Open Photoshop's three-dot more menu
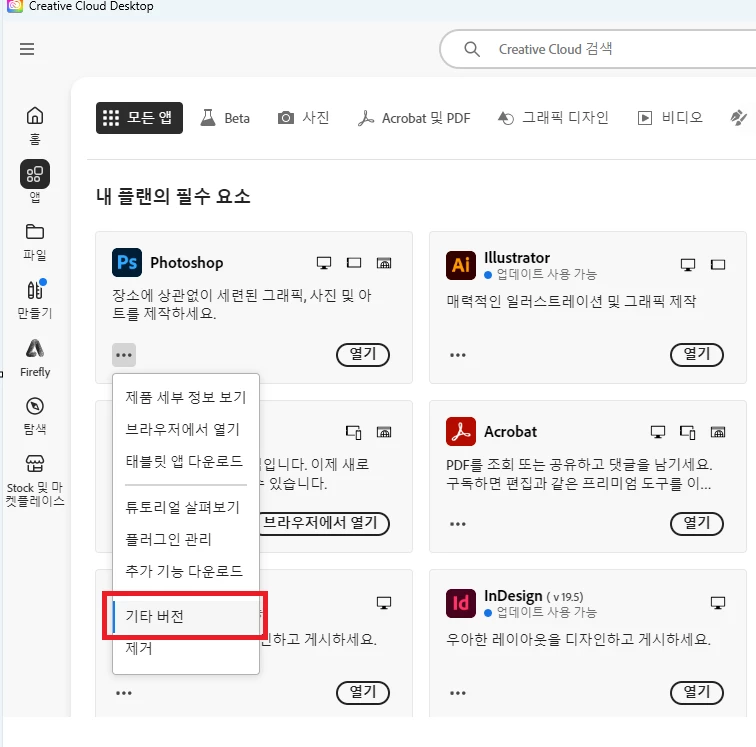 (x=124, y=355)
